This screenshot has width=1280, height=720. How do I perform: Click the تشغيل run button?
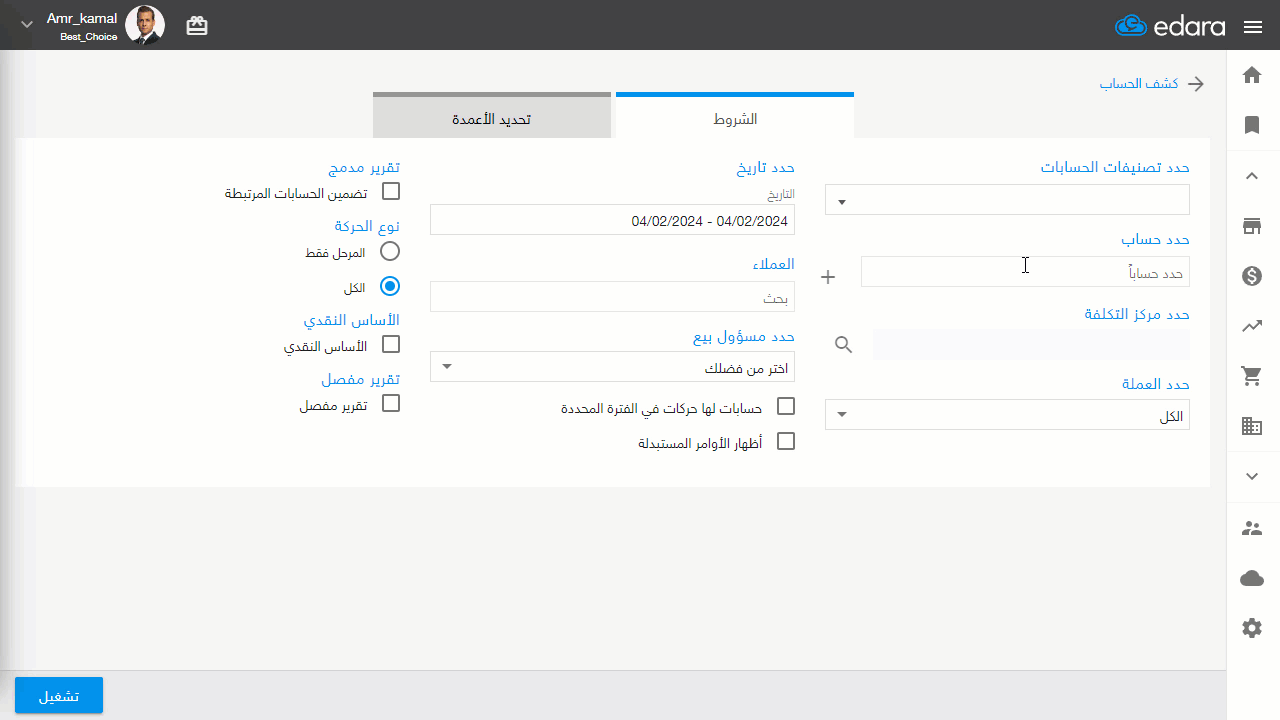(59, 696)
